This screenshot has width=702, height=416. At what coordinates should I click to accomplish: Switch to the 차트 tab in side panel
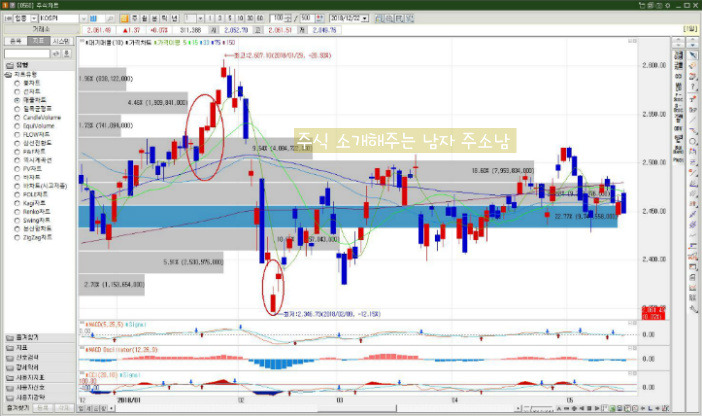(x=39, y=41)
